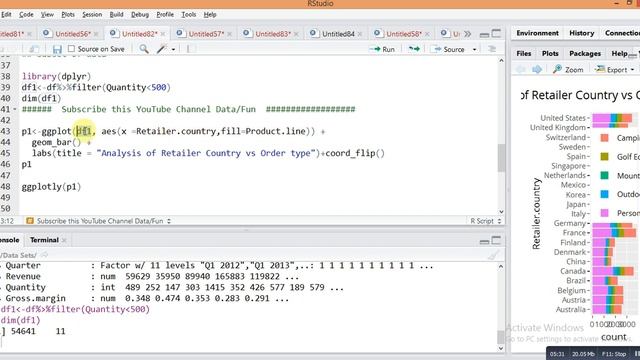This screenshot has height=360, width=640.
Task: Show in new window icon in editor toolbar
Action: (34, 49)
